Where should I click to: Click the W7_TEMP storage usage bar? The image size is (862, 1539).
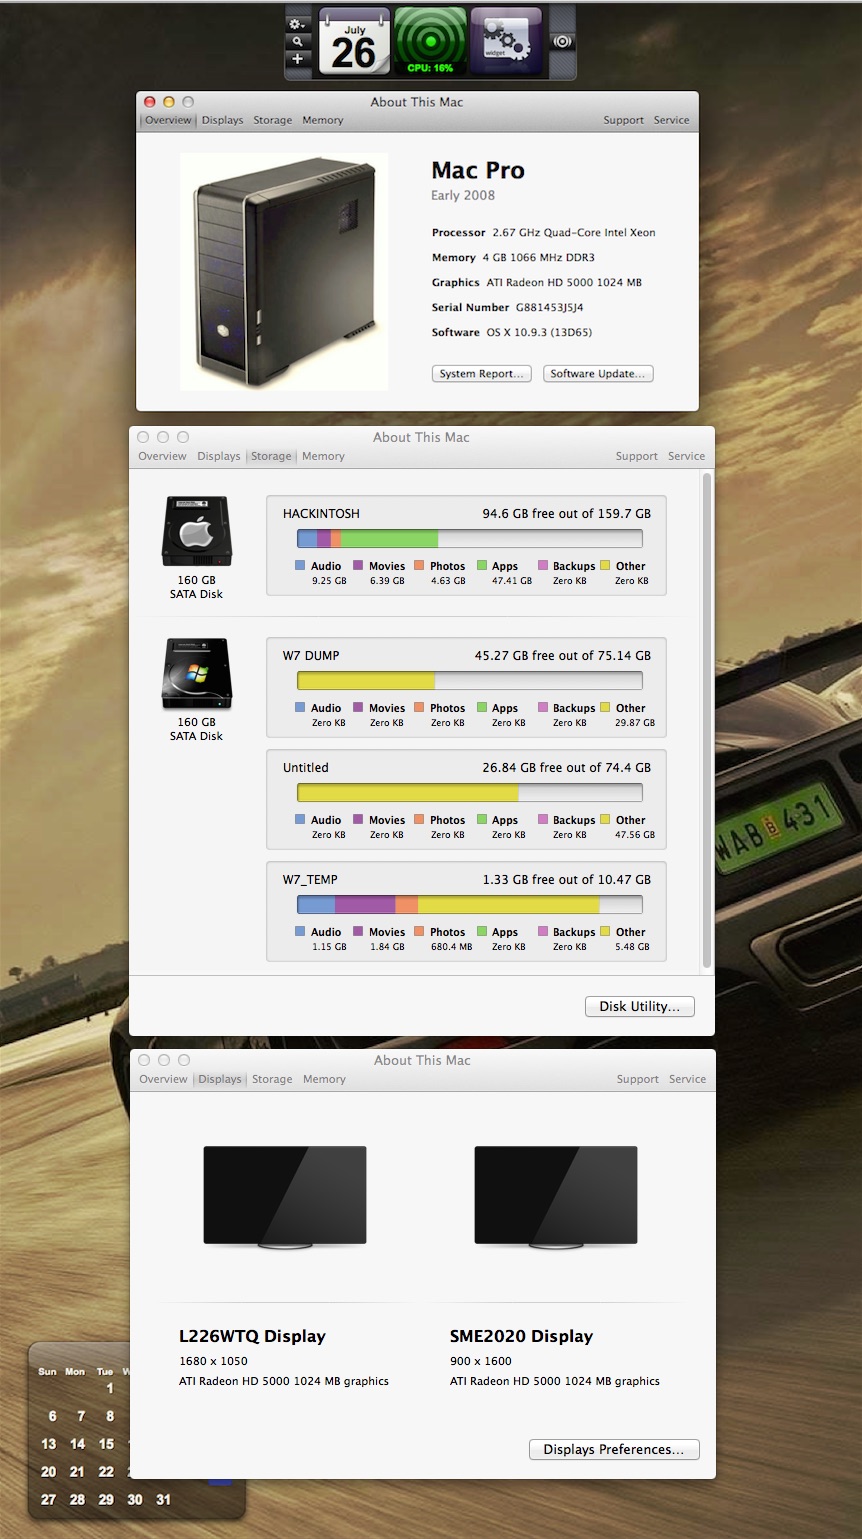click(470, 905)
